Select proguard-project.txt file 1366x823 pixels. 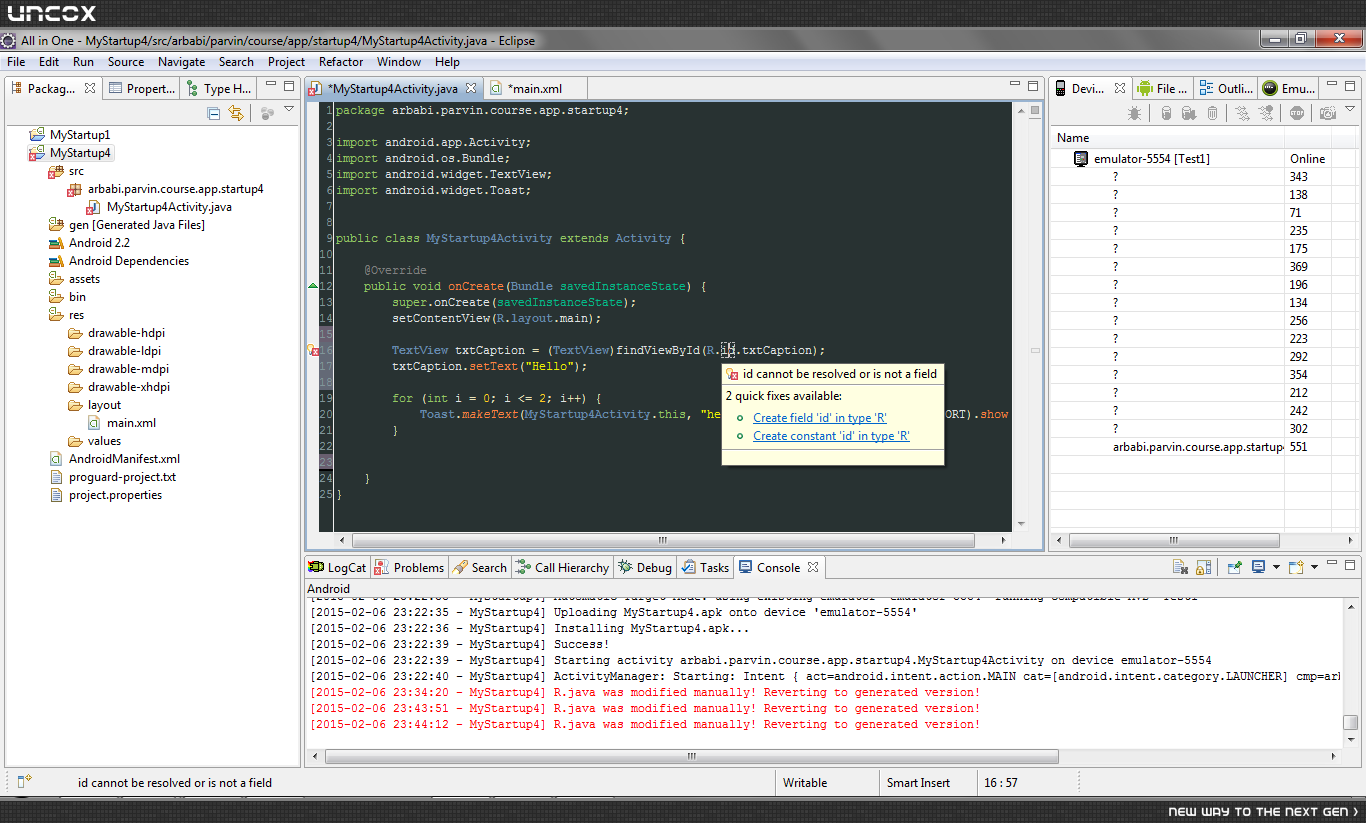(113, 477)
